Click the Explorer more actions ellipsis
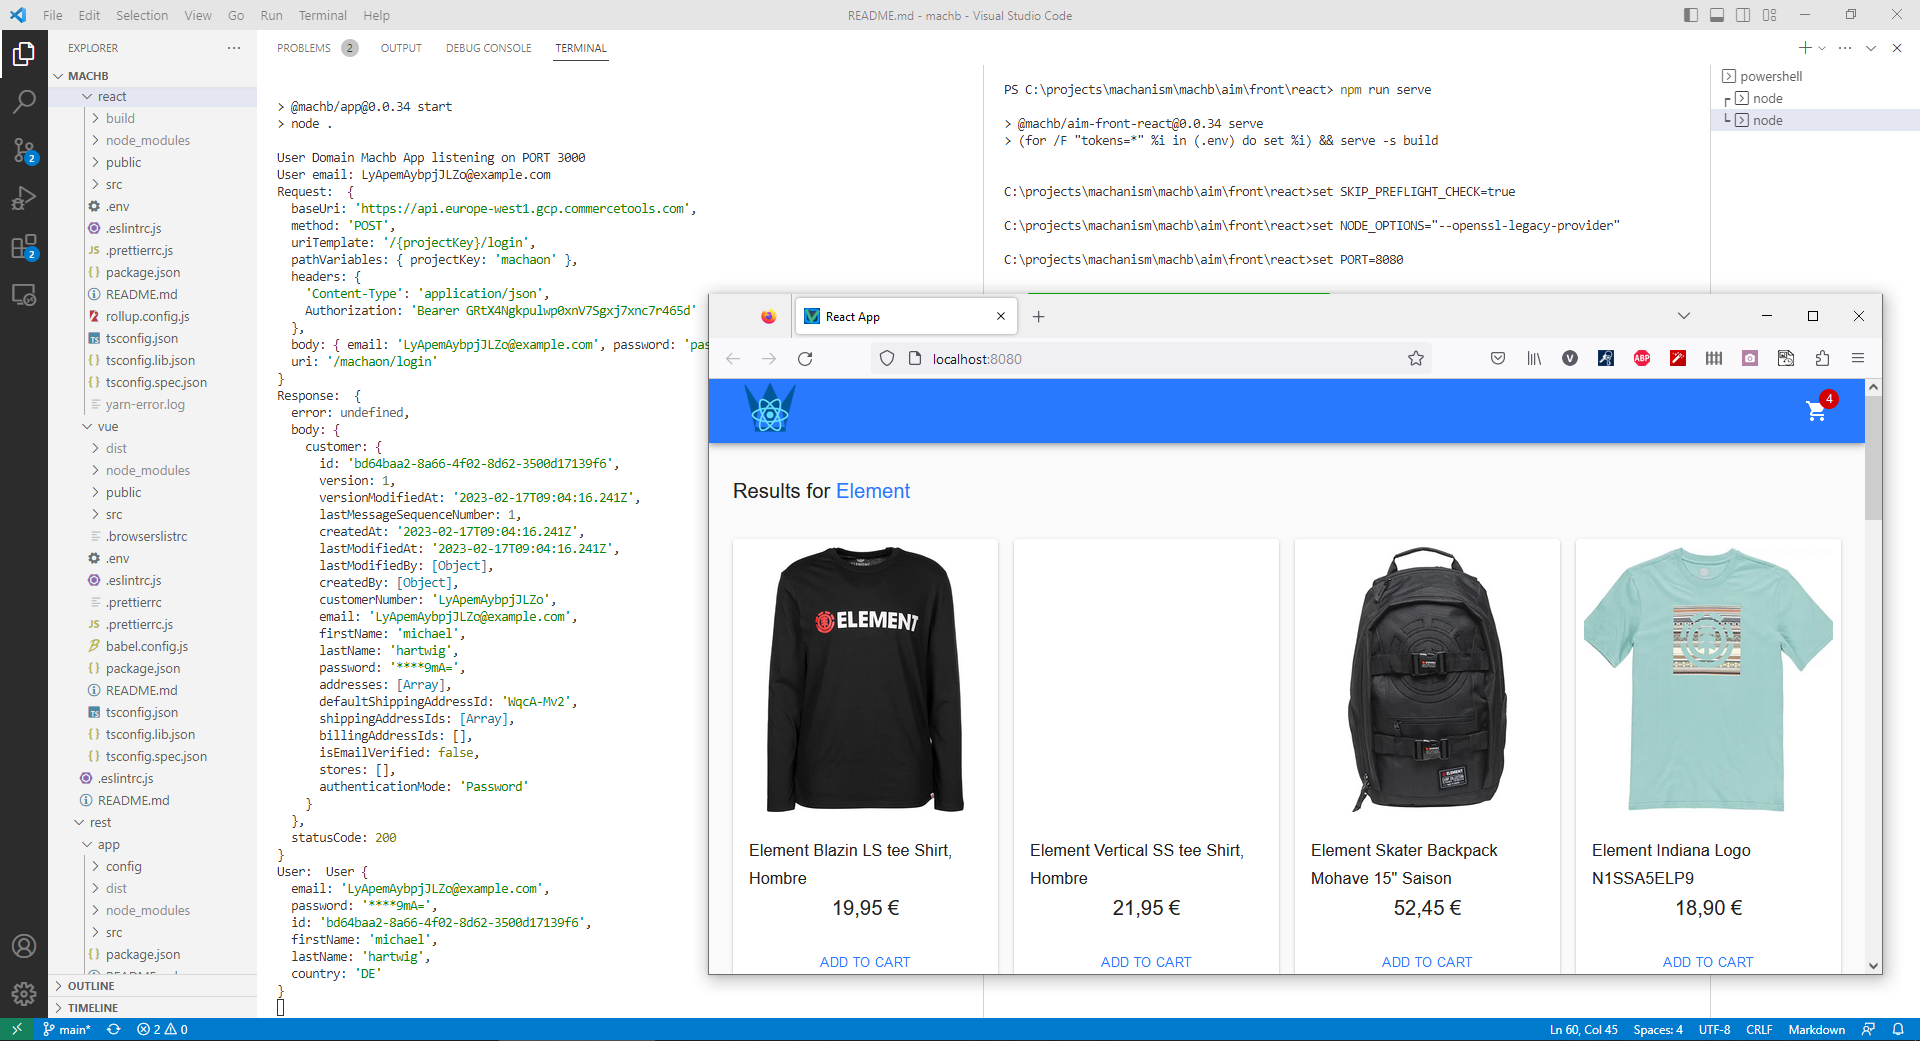 [x=234, y=48]
